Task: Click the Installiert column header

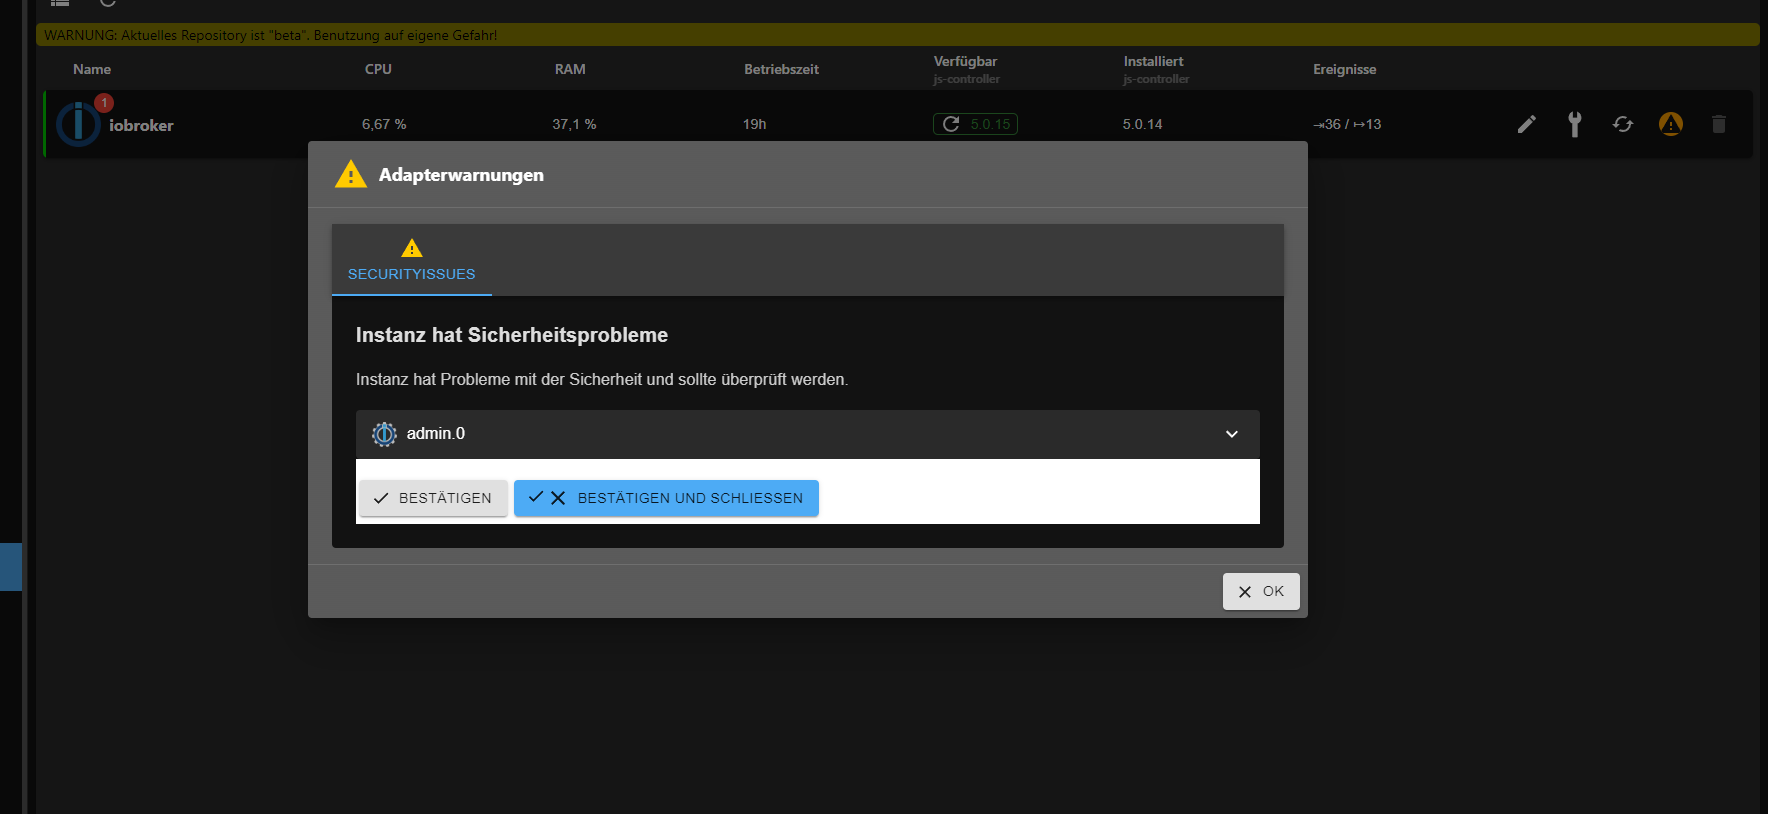Action: click(1153, 61)
